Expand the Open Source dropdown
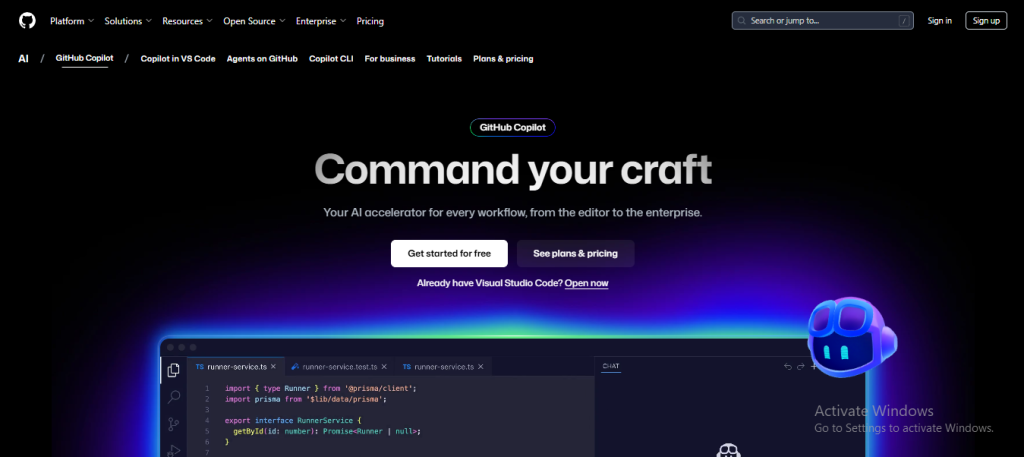The width and height of the screenshot is (1024, 457). [x=254, y=21]
